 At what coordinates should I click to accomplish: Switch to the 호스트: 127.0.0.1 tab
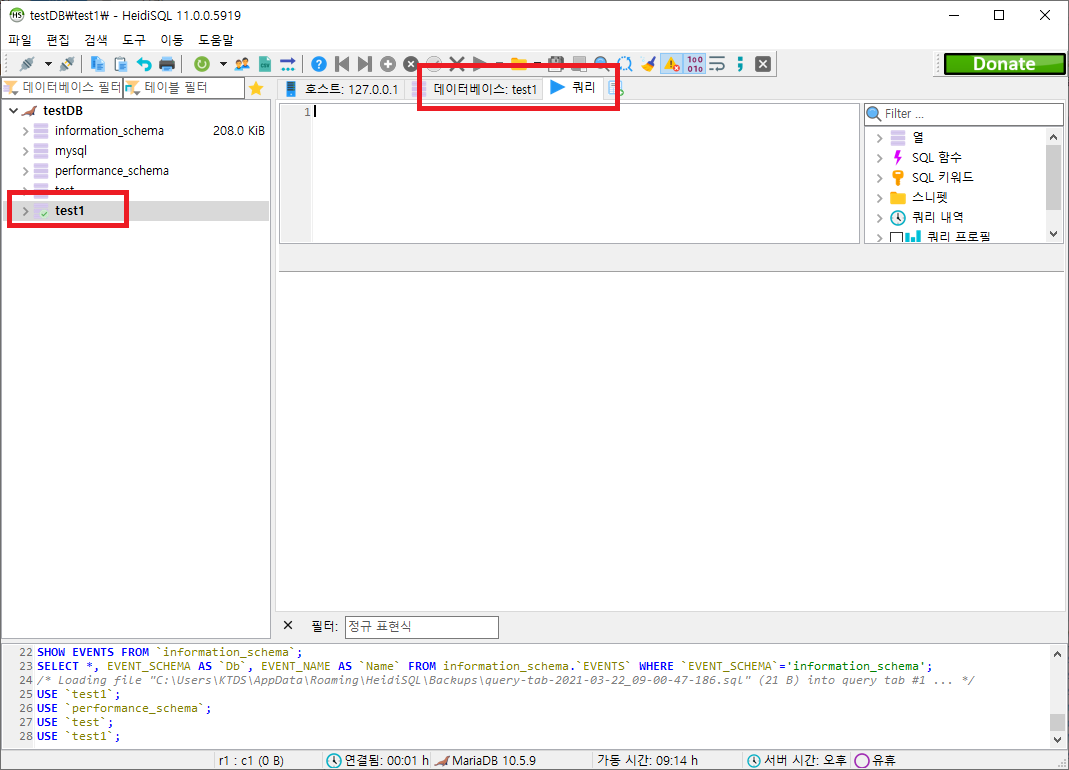(342, 89)
